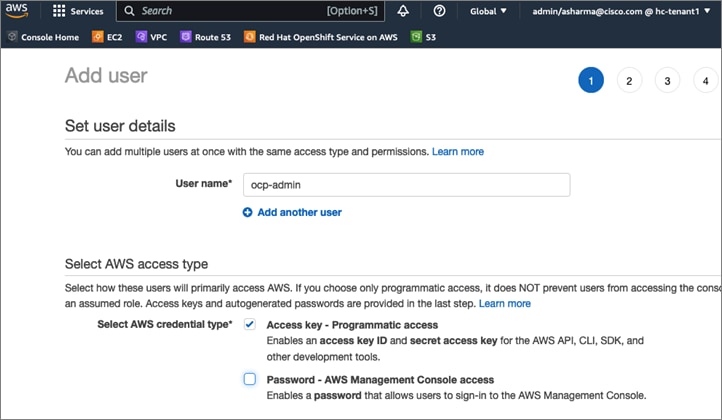The image size is (722, 420).
Task: Open Red Hat OpenShift Service on AWS
Action: point(328,37)
